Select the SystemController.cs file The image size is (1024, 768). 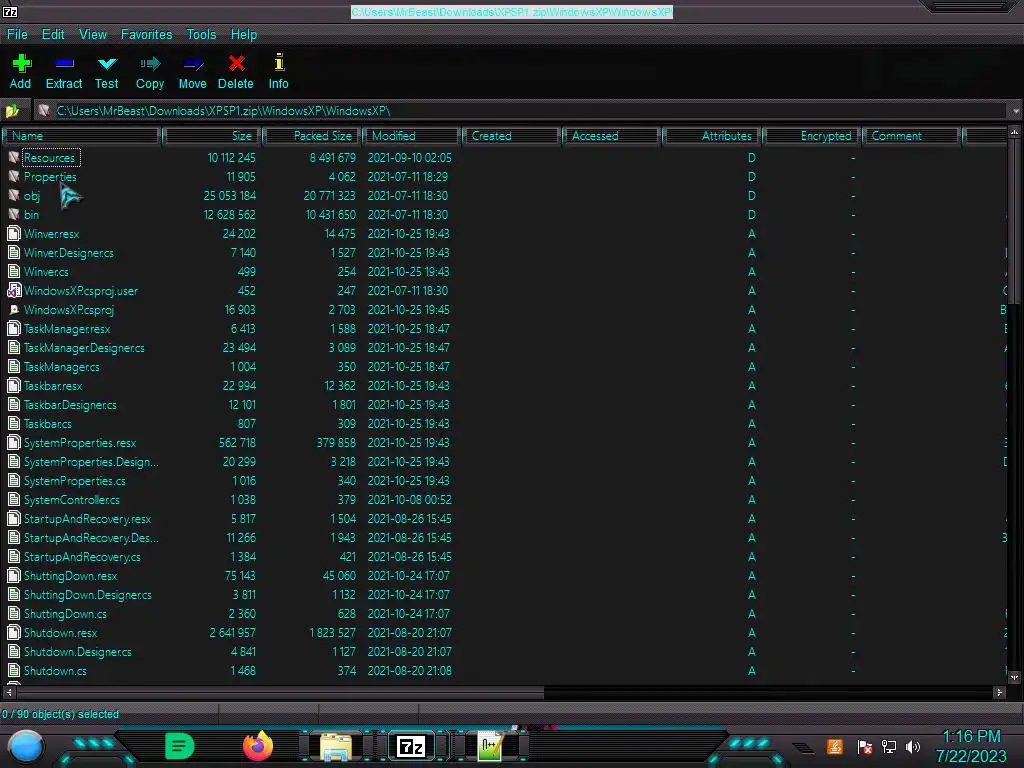(x=72, y=500)
